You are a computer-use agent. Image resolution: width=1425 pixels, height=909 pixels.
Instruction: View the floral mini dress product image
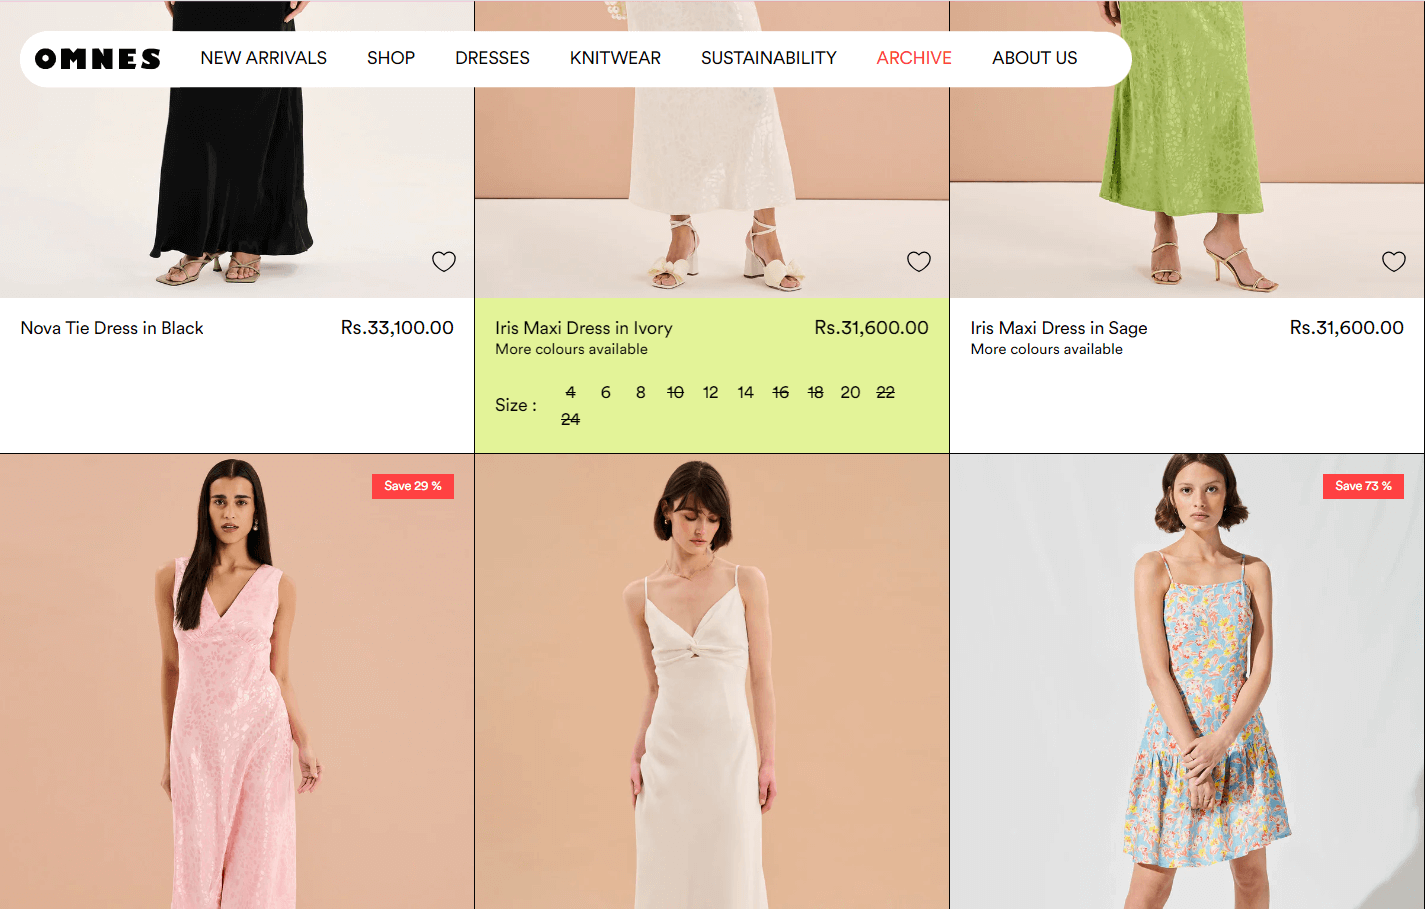click(1187, 690)
